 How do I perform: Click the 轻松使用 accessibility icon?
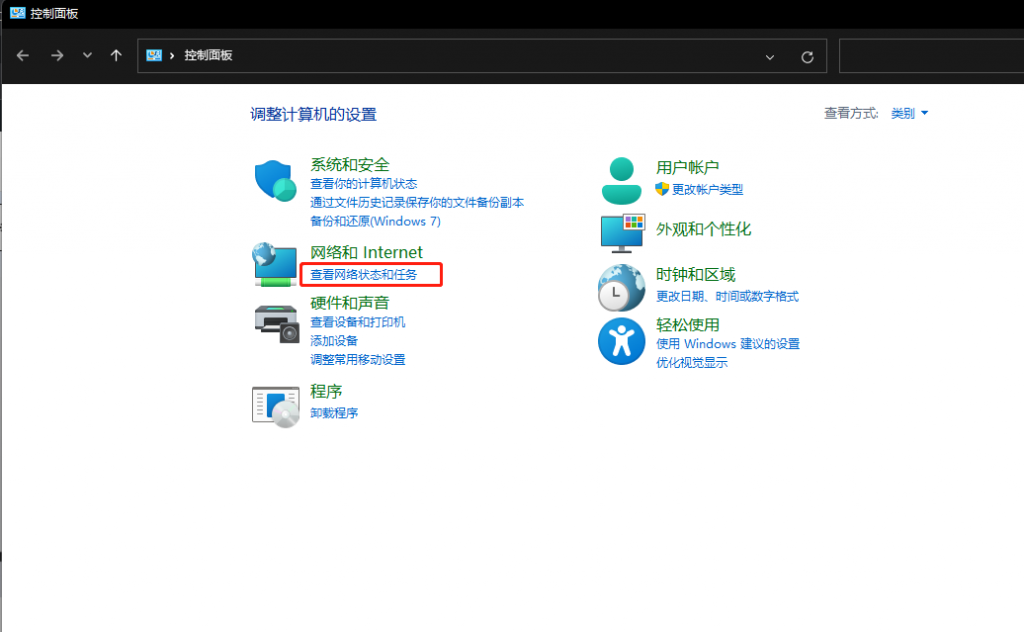tap(621, 341)
